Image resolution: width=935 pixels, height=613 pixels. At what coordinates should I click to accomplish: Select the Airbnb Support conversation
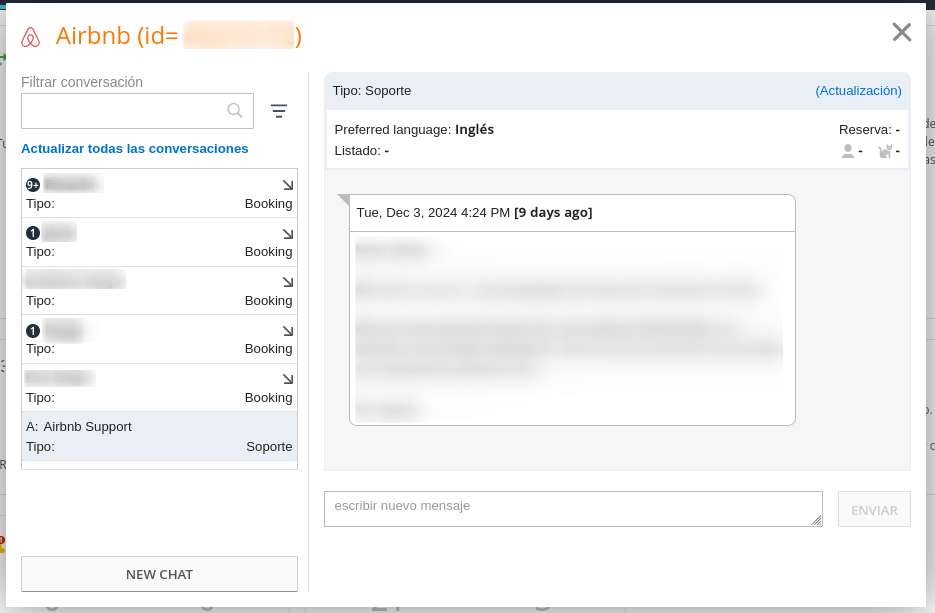point(159,436)
